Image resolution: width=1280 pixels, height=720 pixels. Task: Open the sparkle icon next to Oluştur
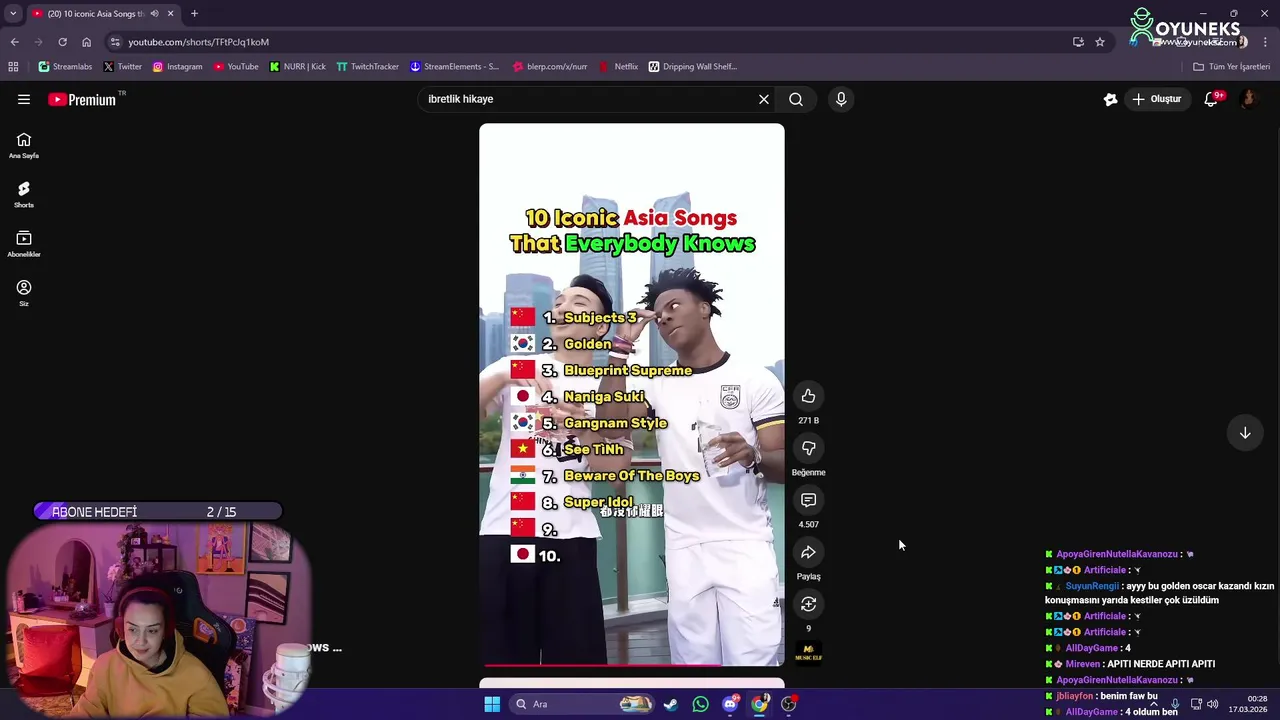click(1110, 99)
